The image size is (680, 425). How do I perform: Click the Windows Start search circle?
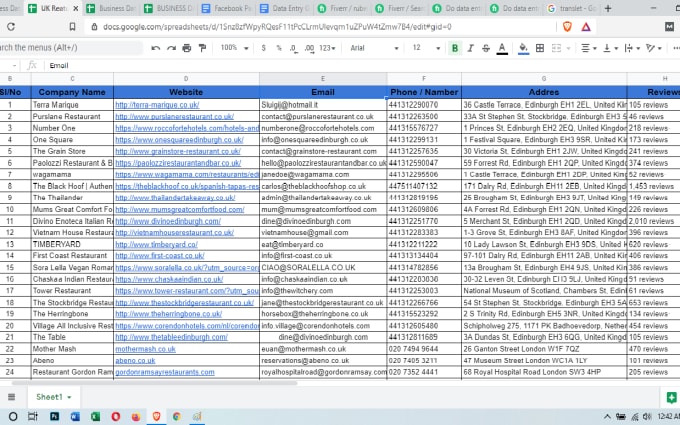(x=13, y=417)
